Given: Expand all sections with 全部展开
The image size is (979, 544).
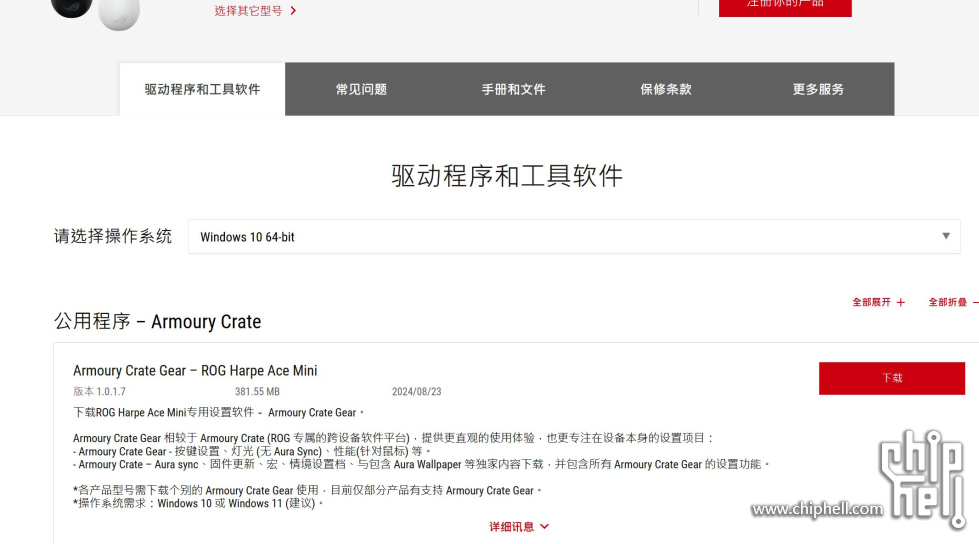Looking at the screenshot, I should click(878, 302).
